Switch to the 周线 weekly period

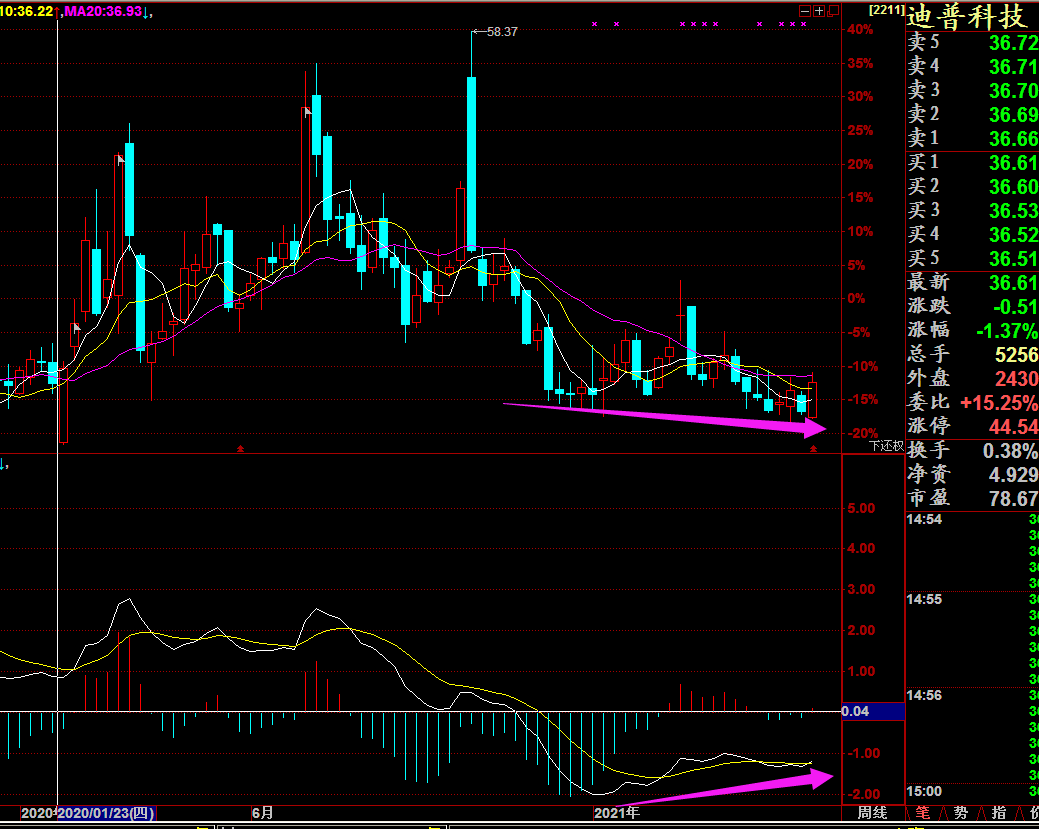coord(872,812)
